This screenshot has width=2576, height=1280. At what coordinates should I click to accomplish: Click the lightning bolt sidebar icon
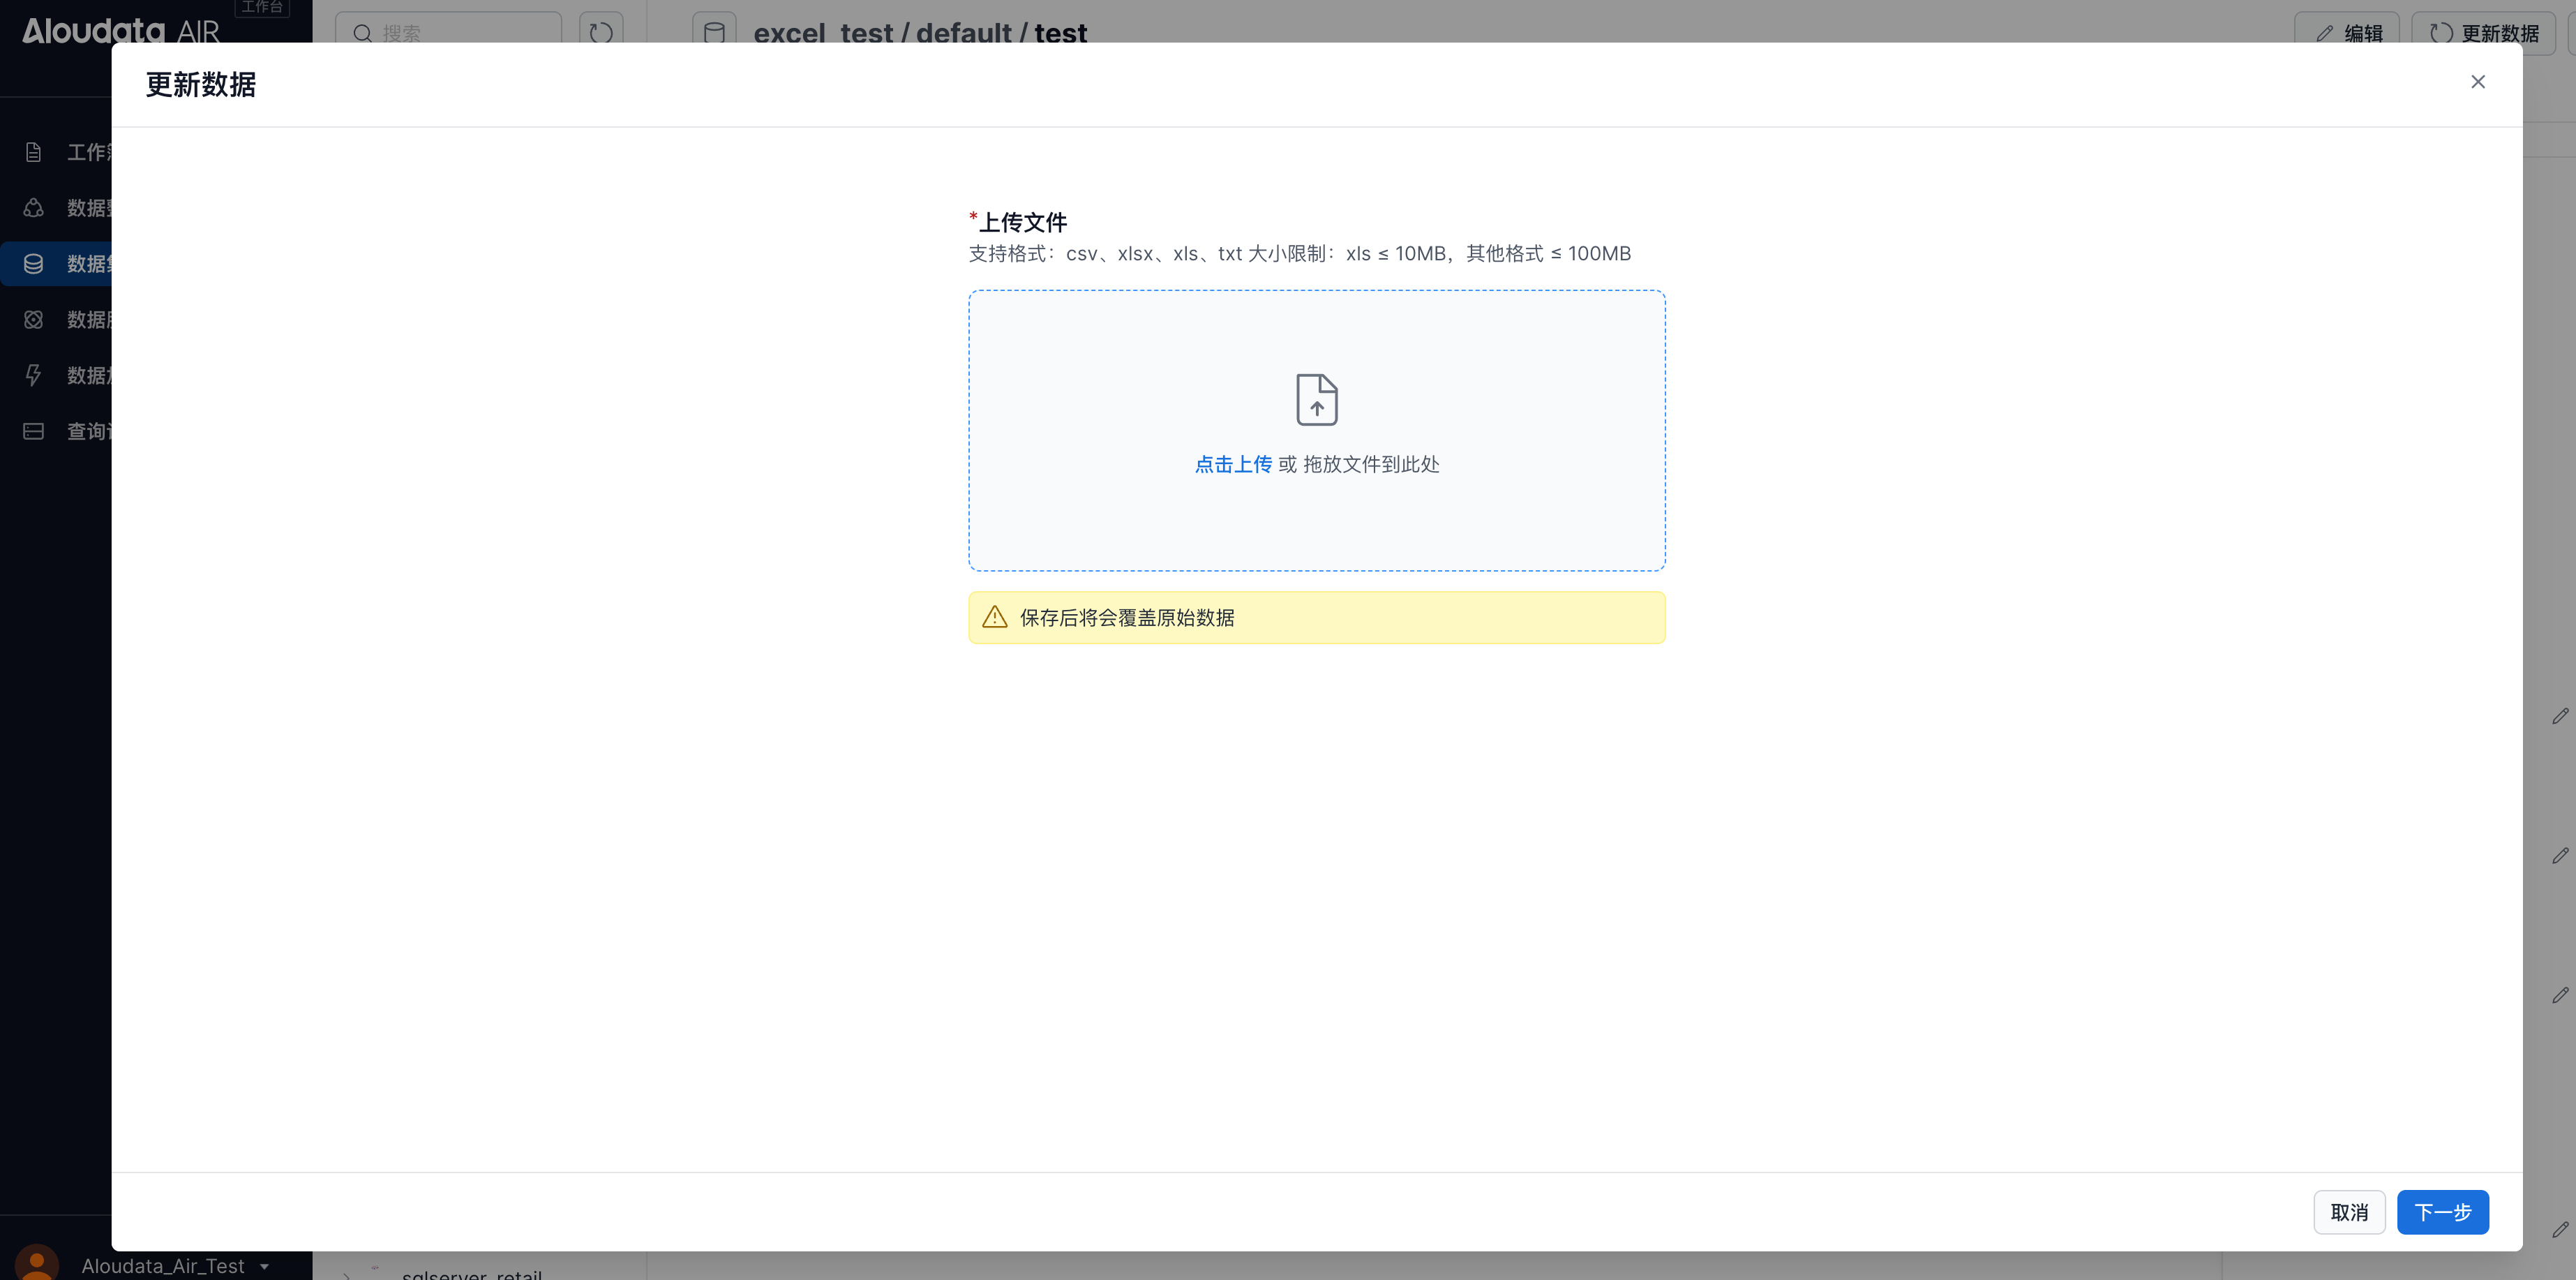(33, 375)
